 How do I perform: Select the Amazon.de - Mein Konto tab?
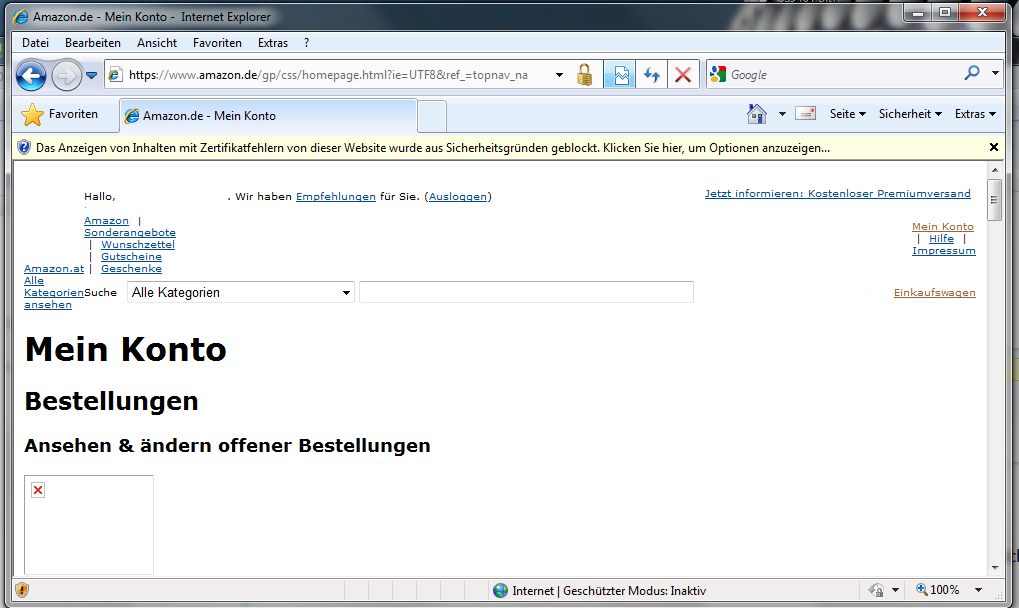268,116
